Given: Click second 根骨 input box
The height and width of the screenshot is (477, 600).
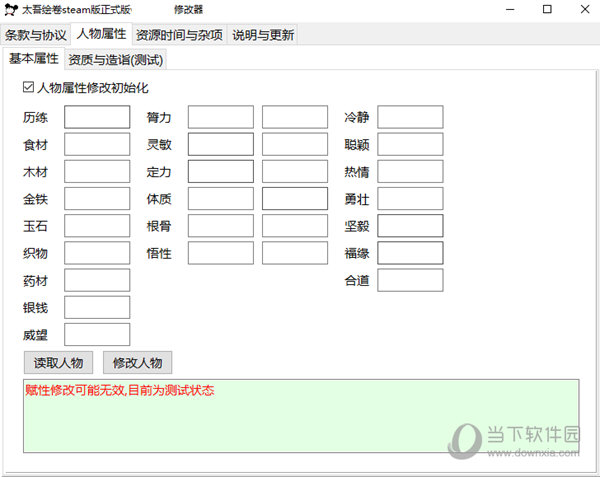Looking at the screenshot, I should pos(295,226).
